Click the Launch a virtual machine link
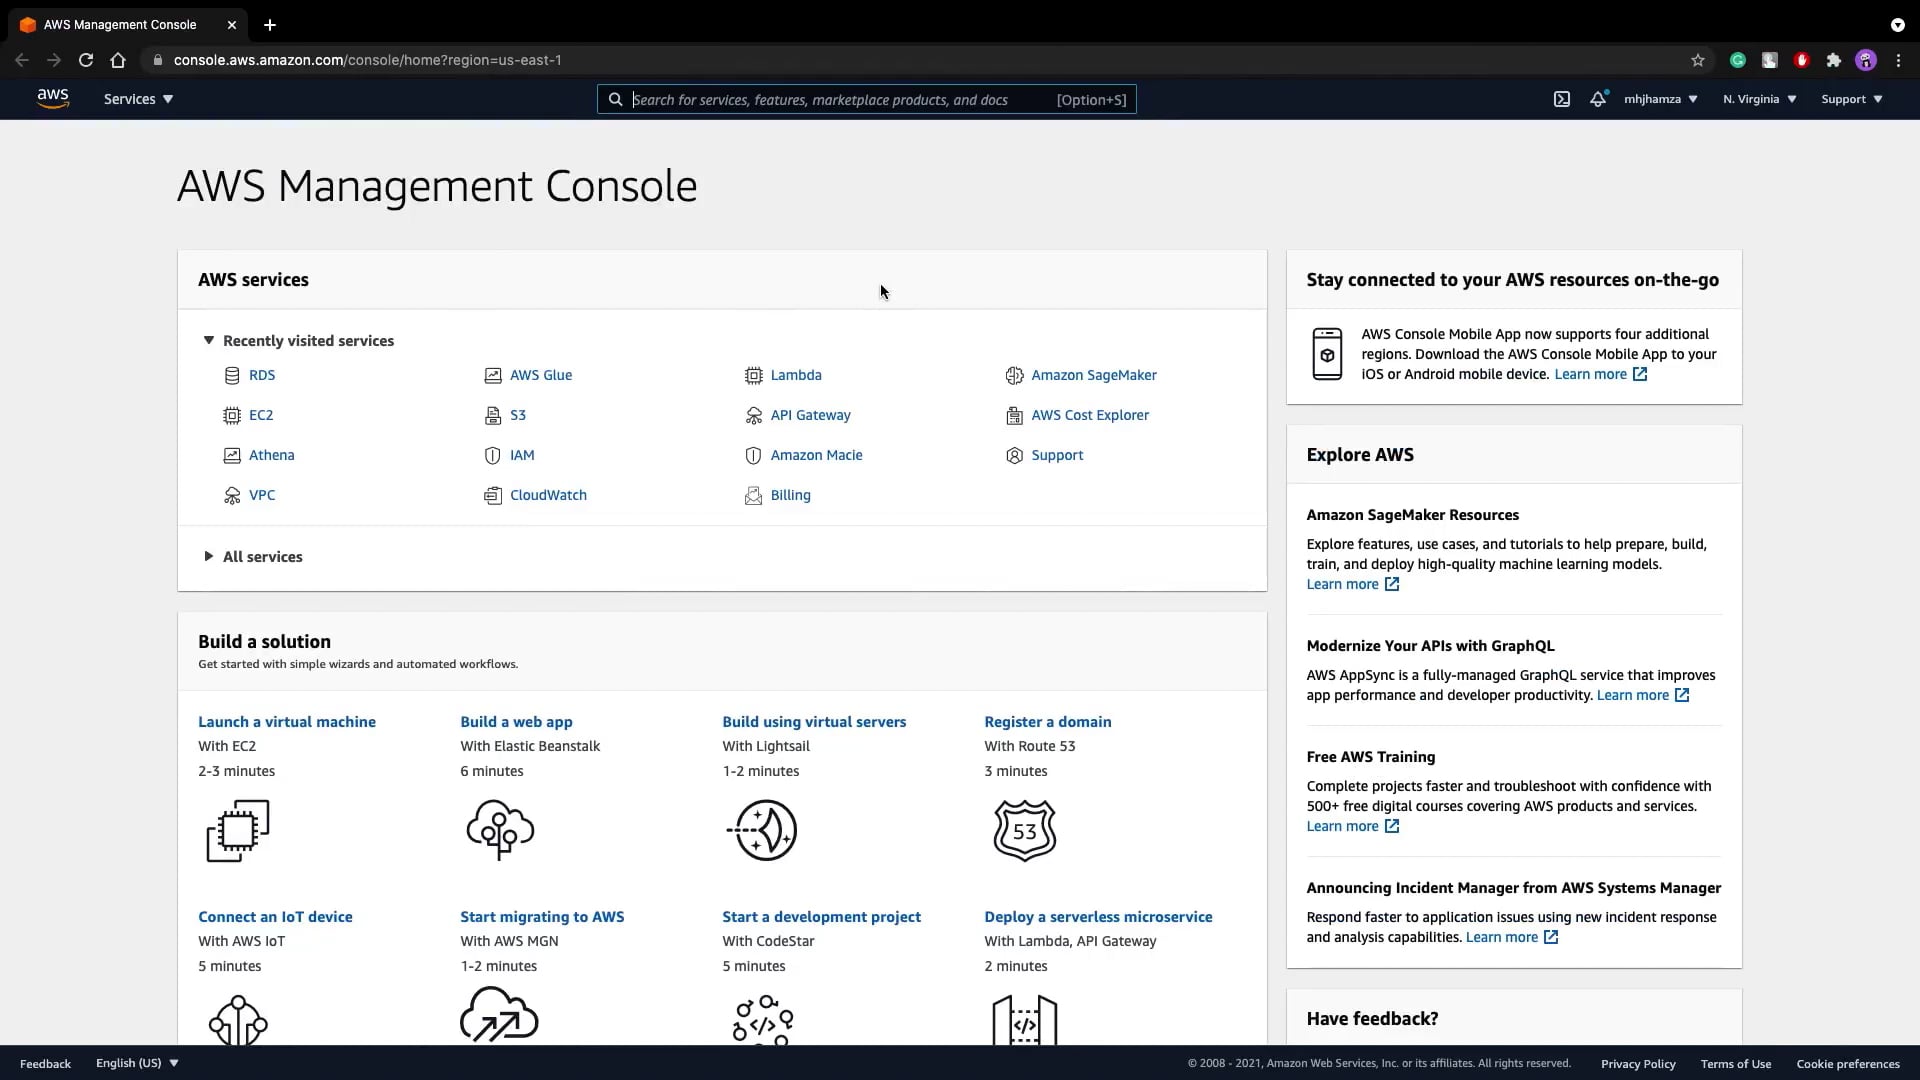 click(x=287, y=722)
